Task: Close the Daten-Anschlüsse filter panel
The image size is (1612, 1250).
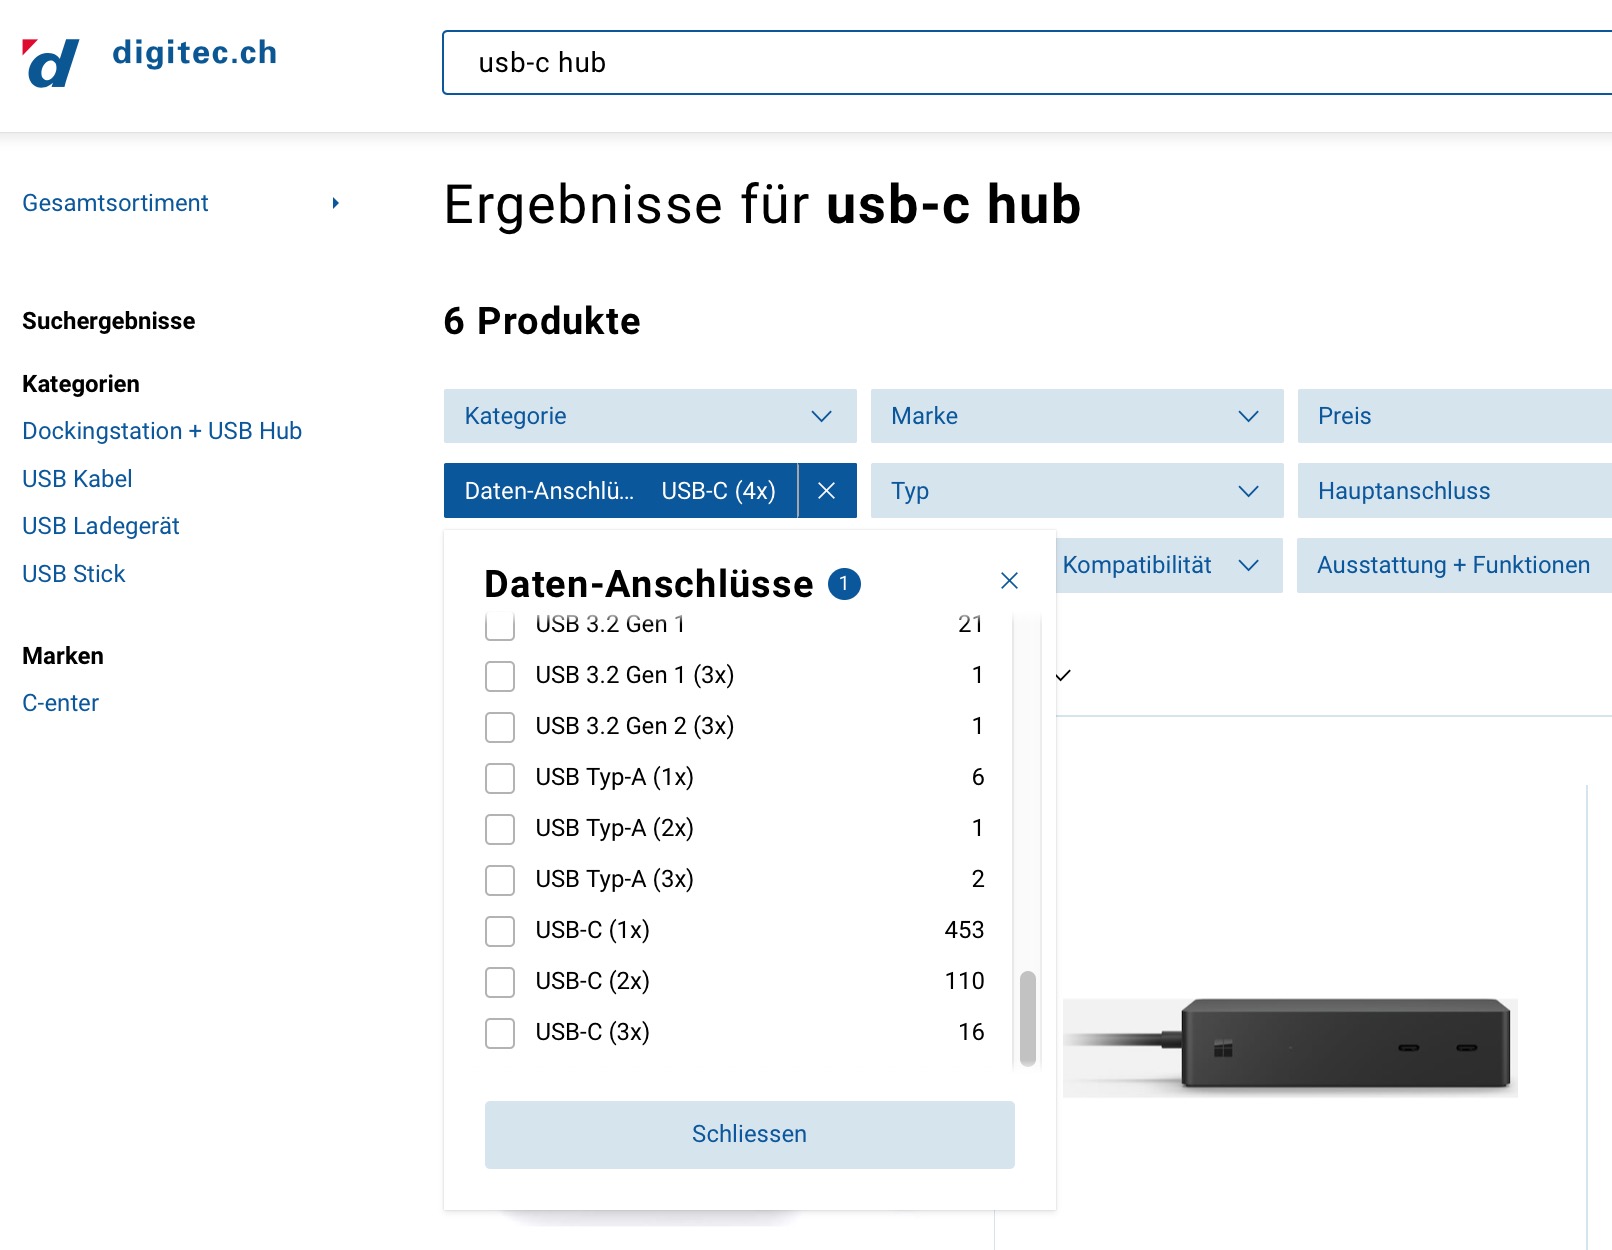Action: pos(1009,581)
